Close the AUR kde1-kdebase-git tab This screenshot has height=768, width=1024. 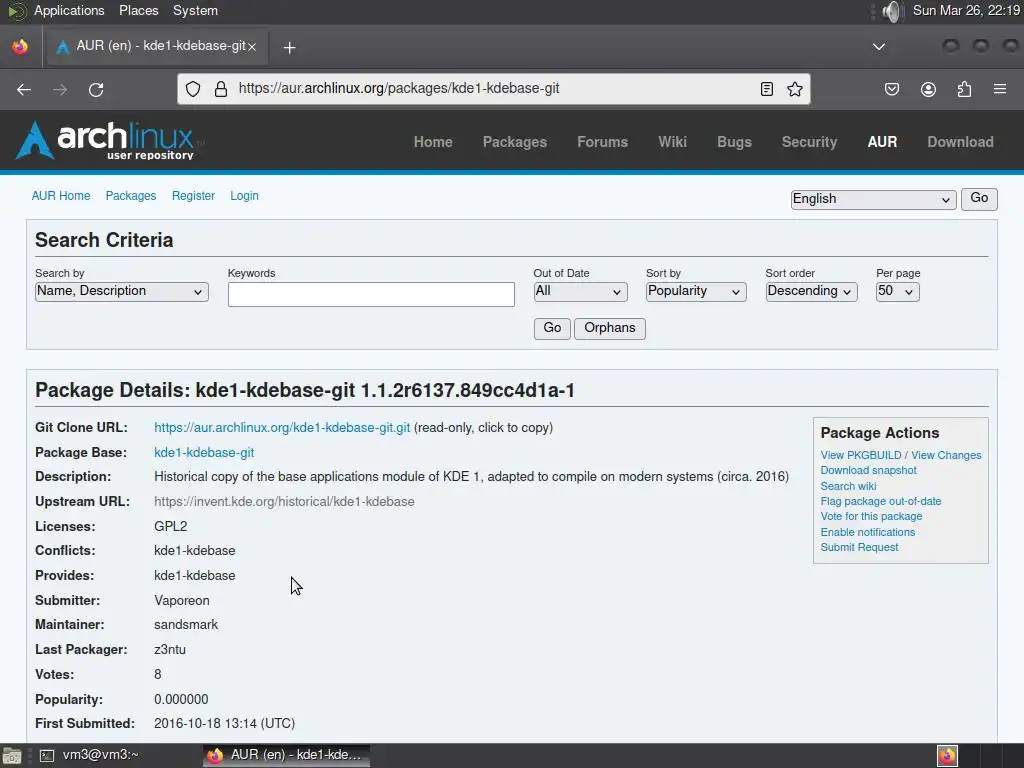pyautogui.click(x=252, y=46)
